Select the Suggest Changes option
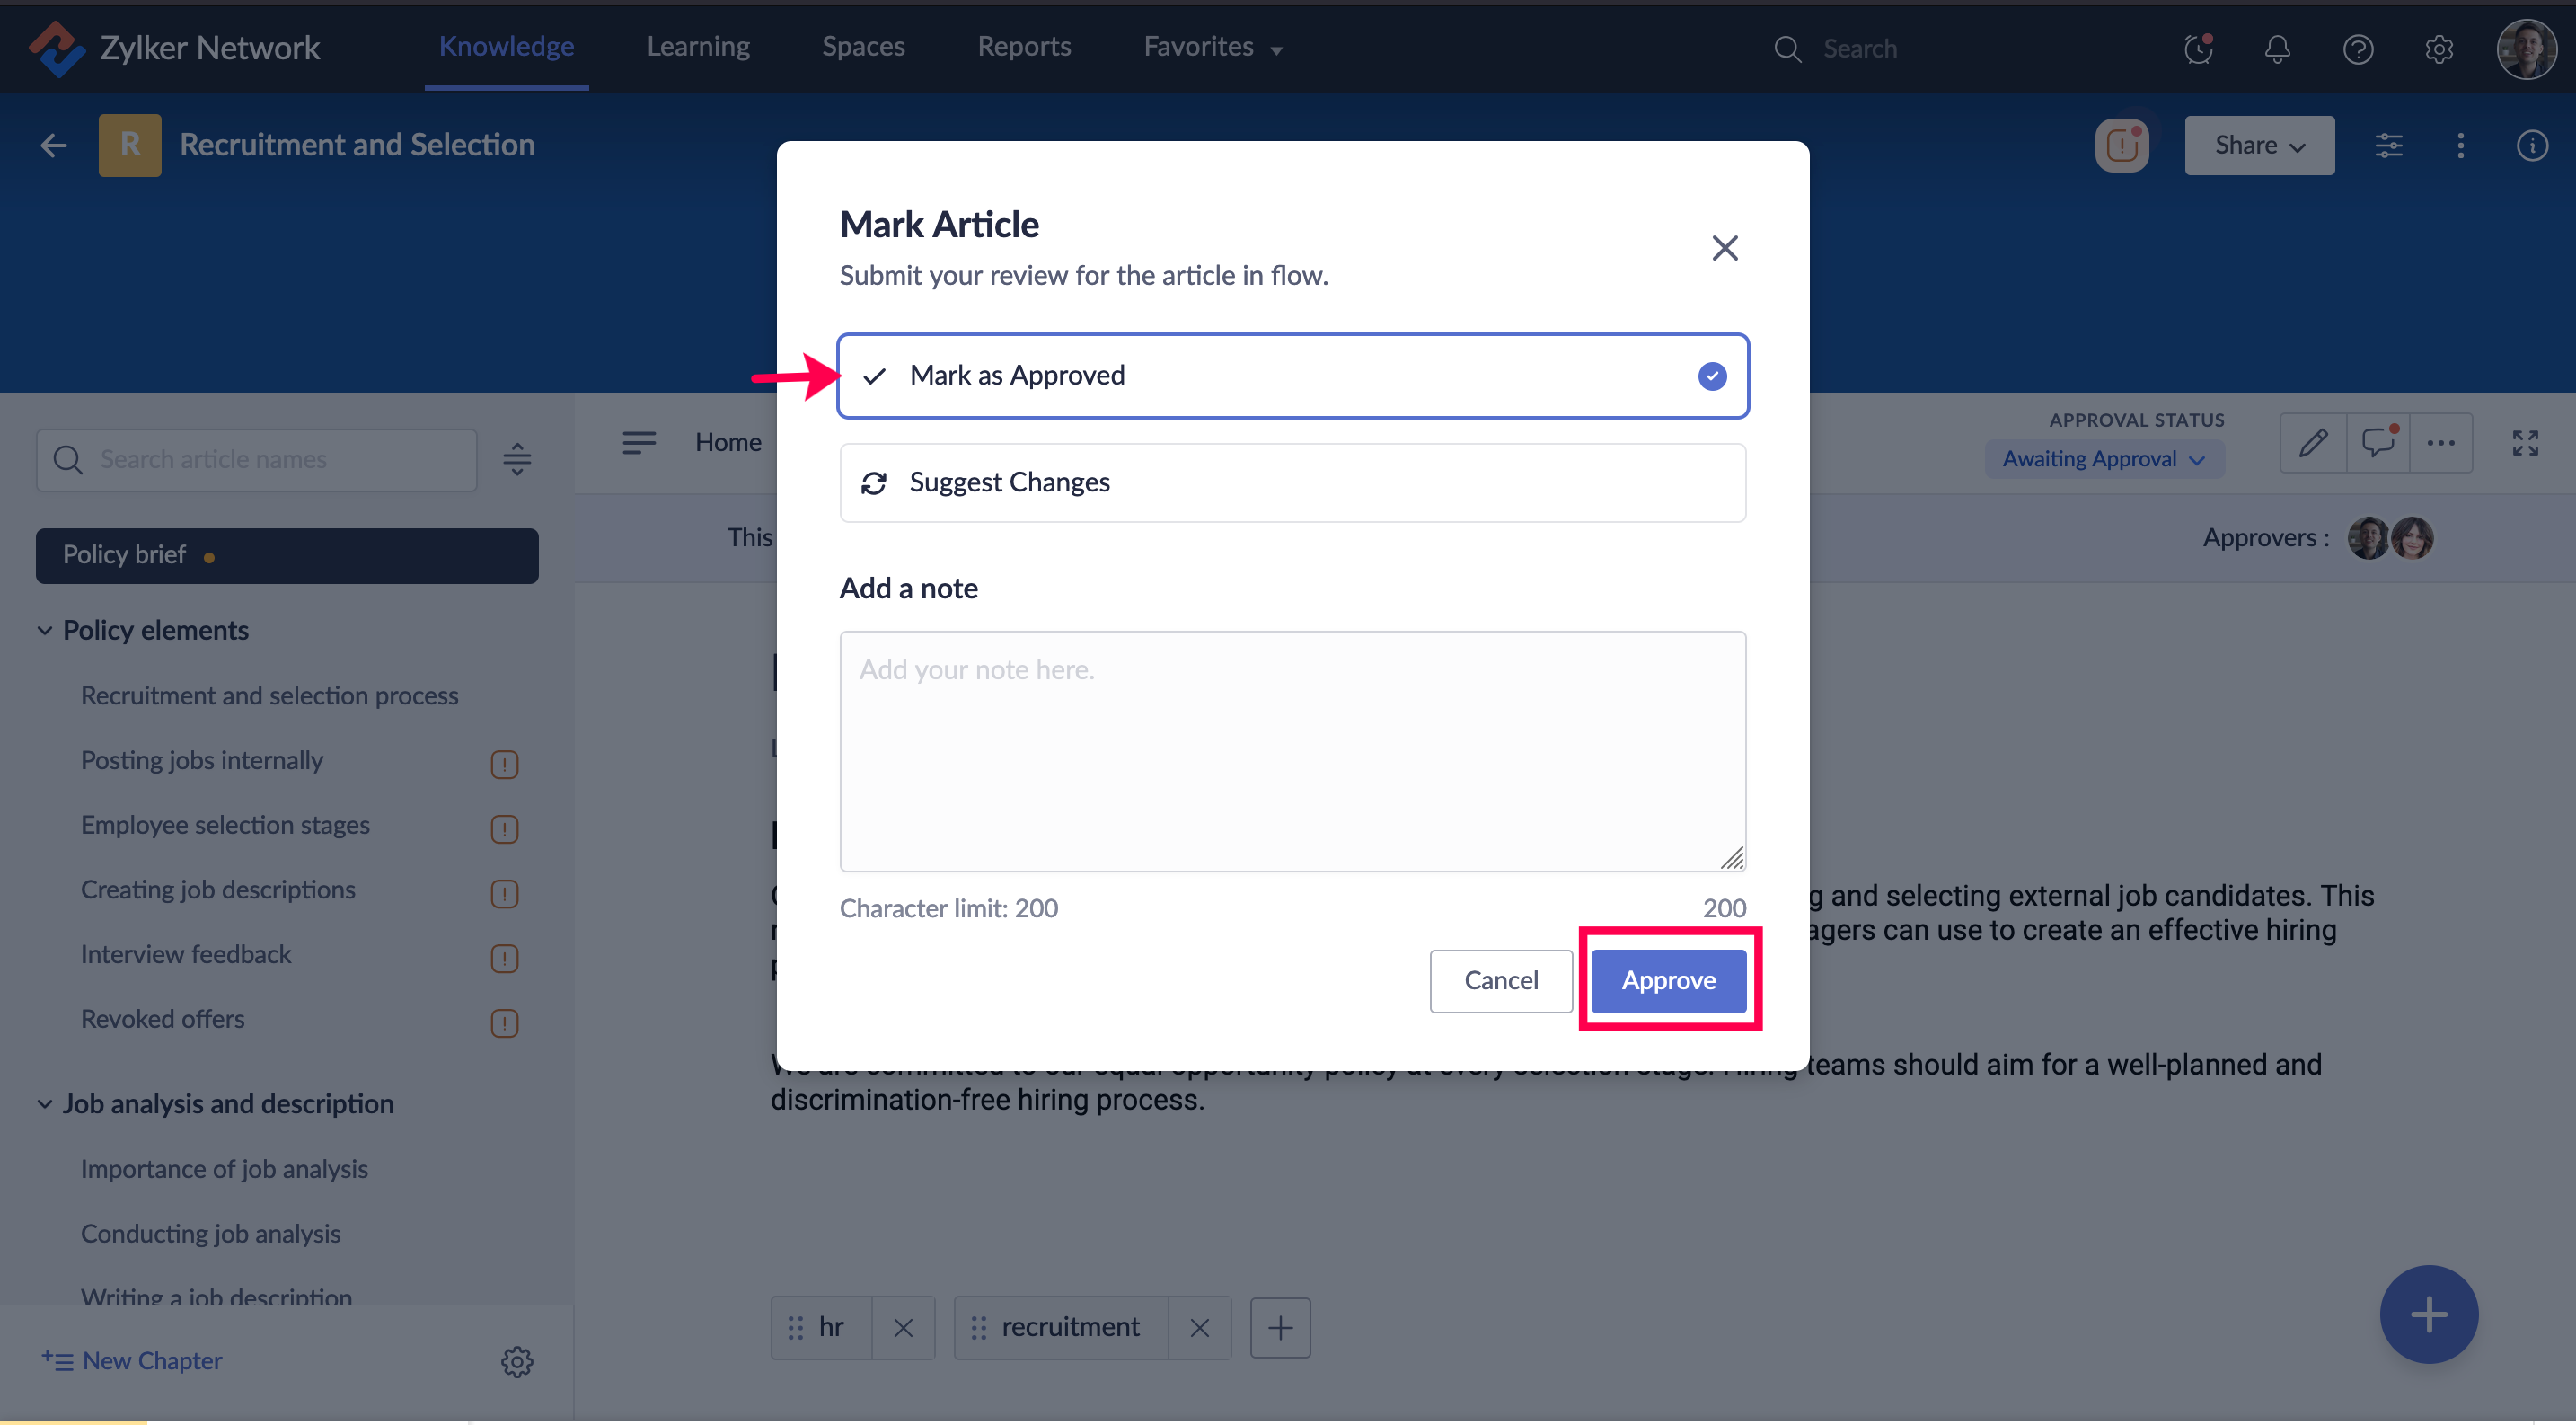The image size is (2576, 1425). [1292, 483]
